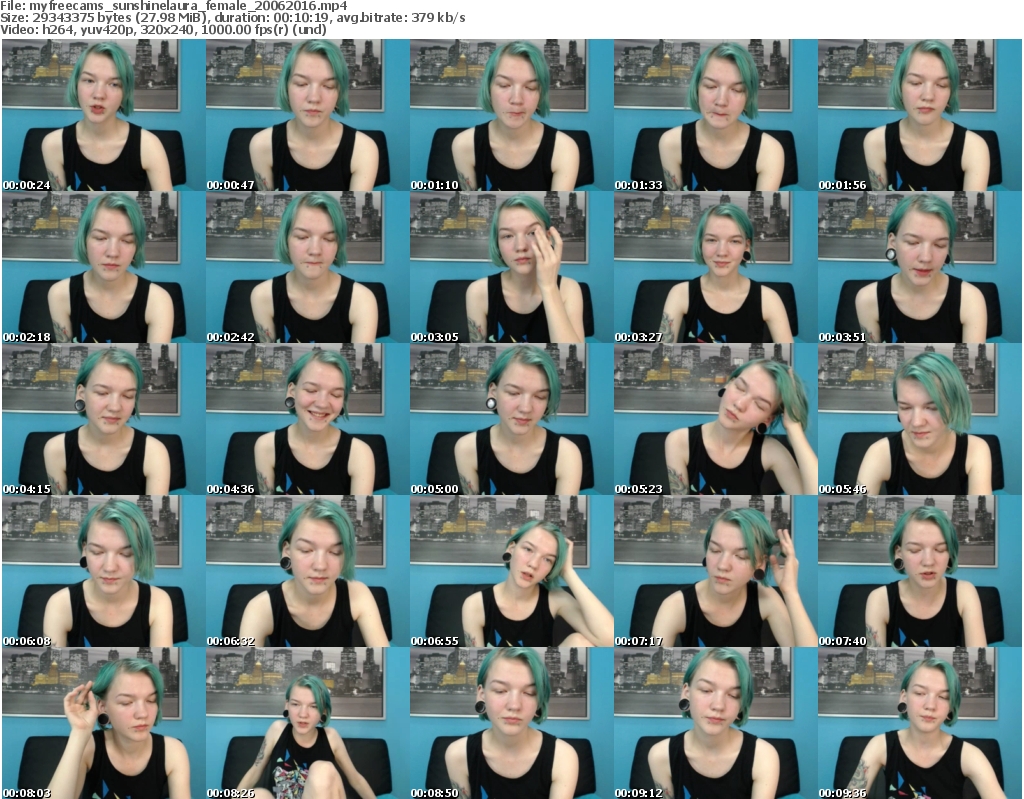
Task: Click the frame stamped 00:03:51
Action: [920, 267]
